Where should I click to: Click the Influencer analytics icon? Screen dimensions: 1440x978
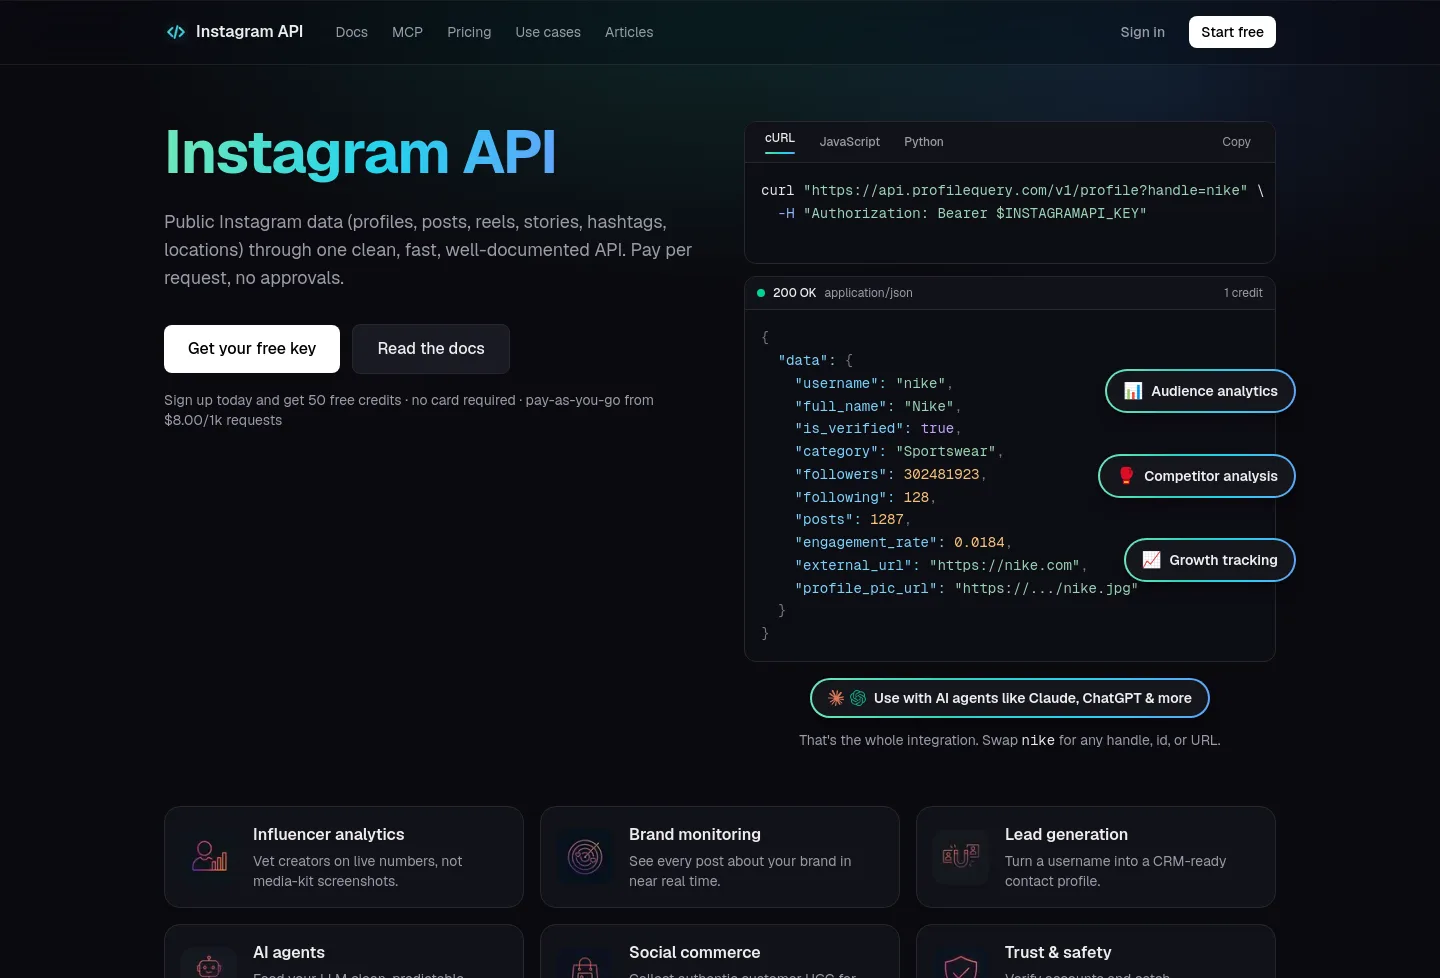pyautogui.click(x=209, y=857)
